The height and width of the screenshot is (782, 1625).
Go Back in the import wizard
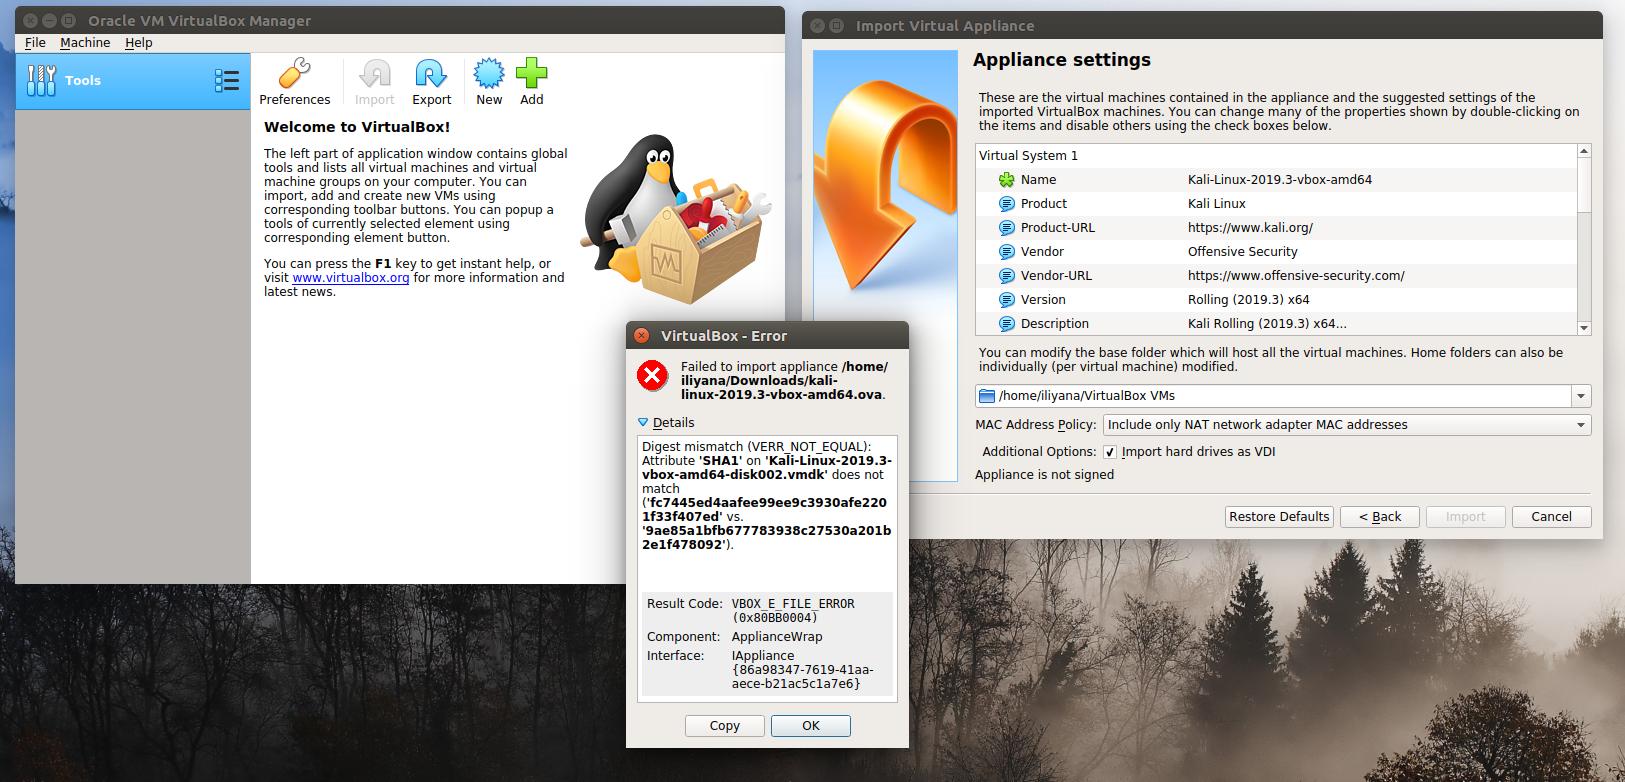click(x=1380, y=517)
